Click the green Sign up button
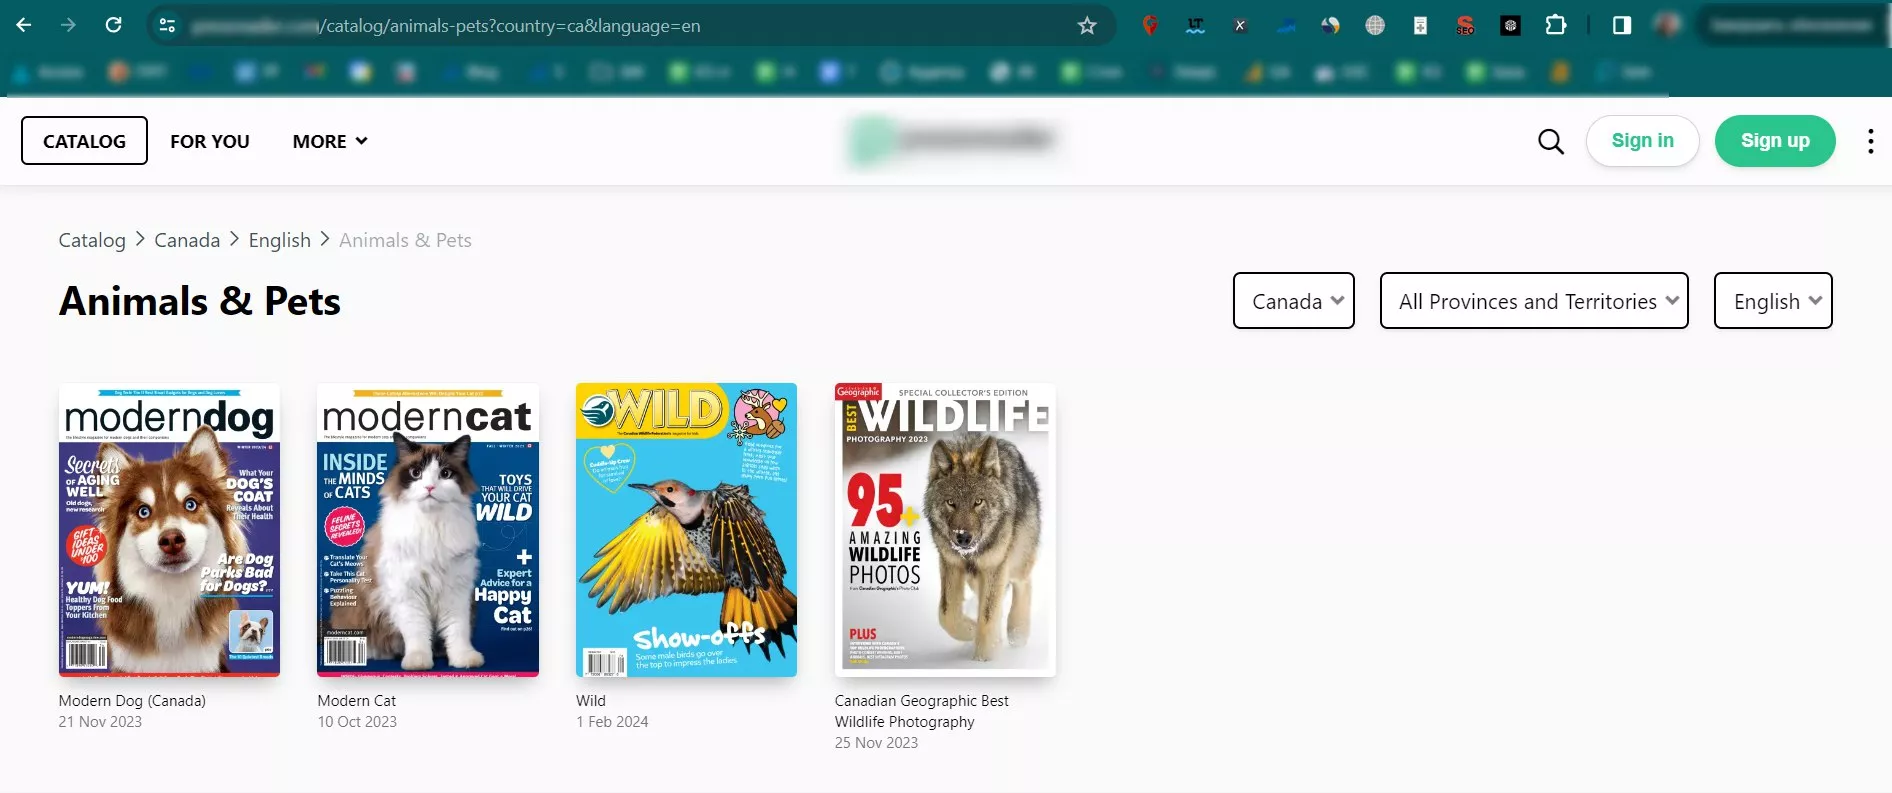 tap(1775, 141)
